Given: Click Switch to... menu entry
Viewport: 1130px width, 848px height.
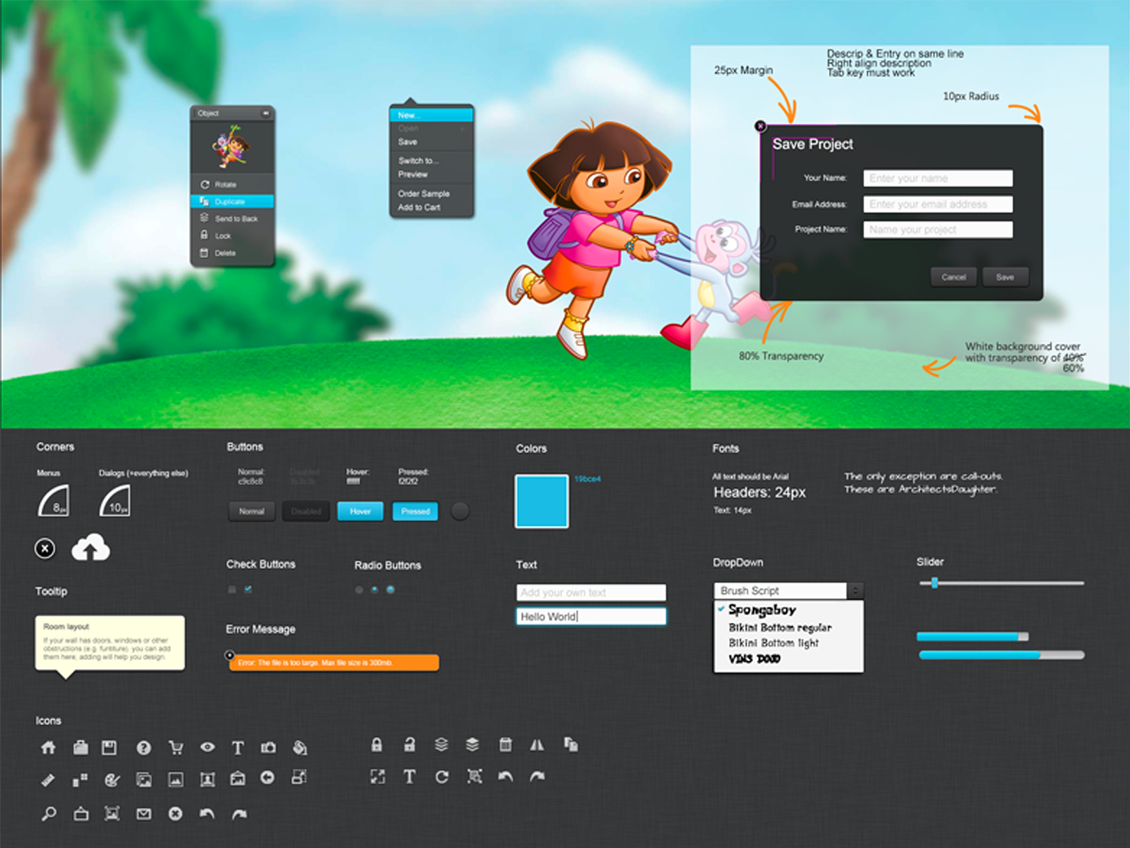Looking at the screenshot, I should pyautogui.click(x=432, y=161).
